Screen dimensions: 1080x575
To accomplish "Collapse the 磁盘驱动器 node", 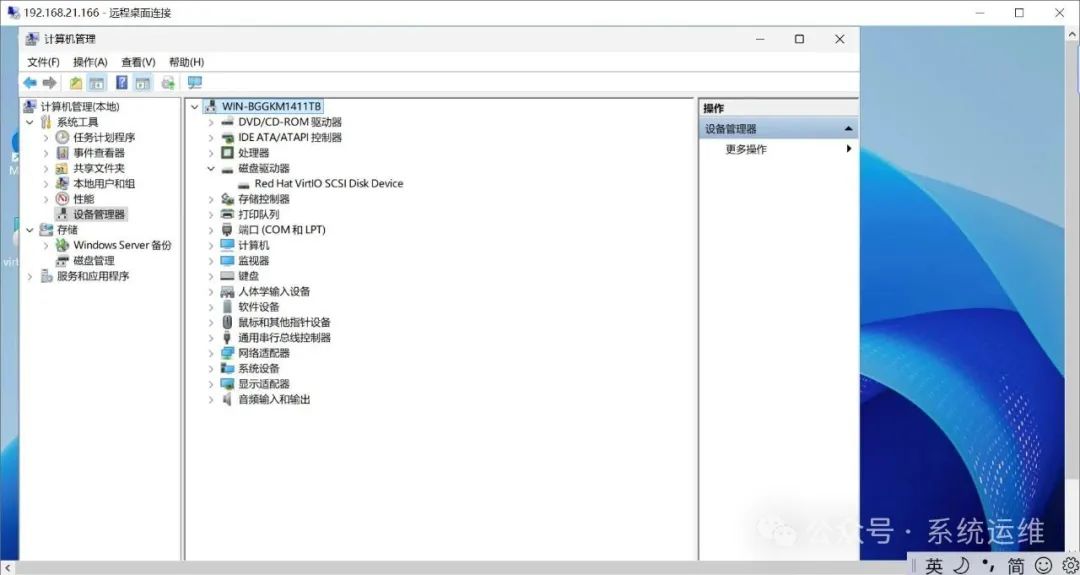I will coord(211,169).
